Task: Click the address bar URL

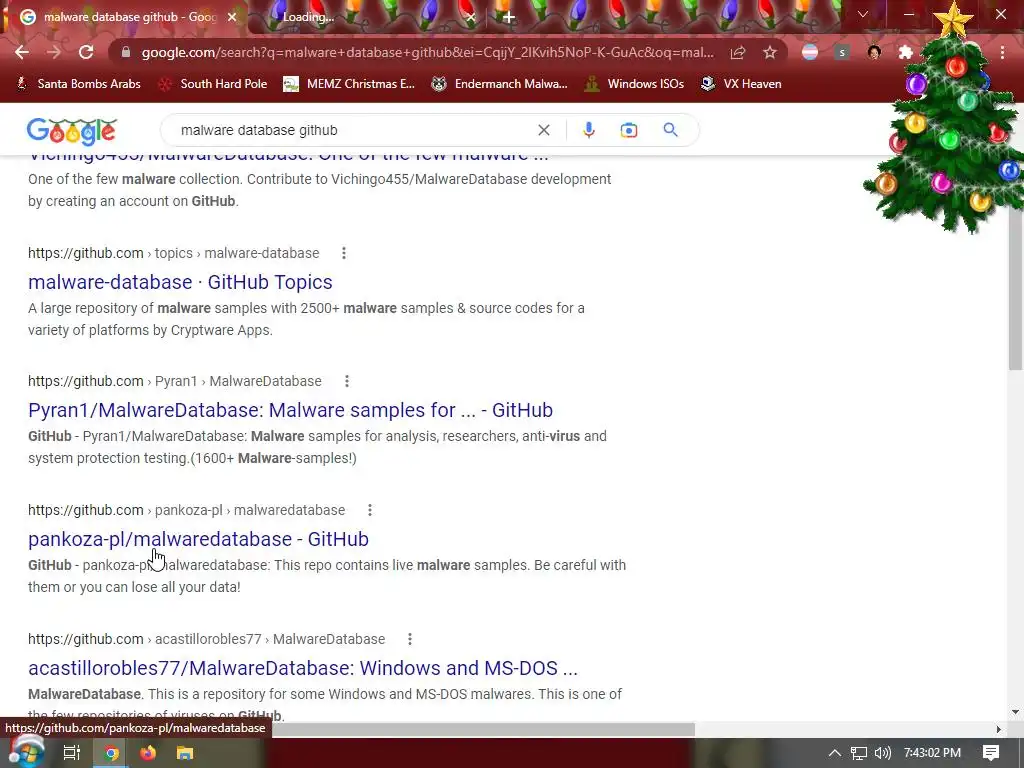Action: click(x=428, y=52)
